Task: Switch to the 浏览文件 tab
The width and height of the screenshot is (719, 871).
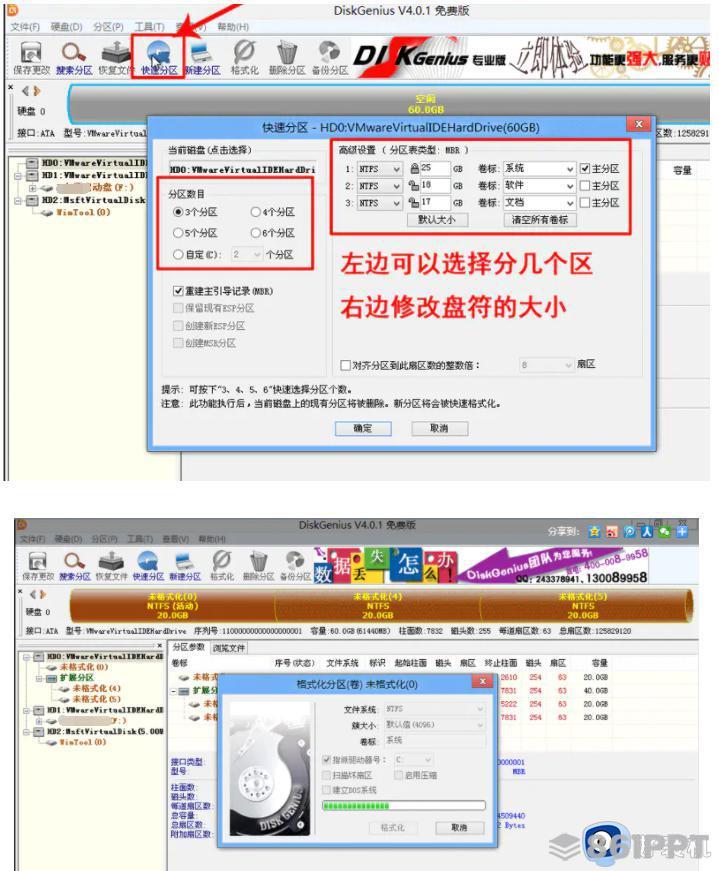Action: pyautogui.click(x=228, y=648)
